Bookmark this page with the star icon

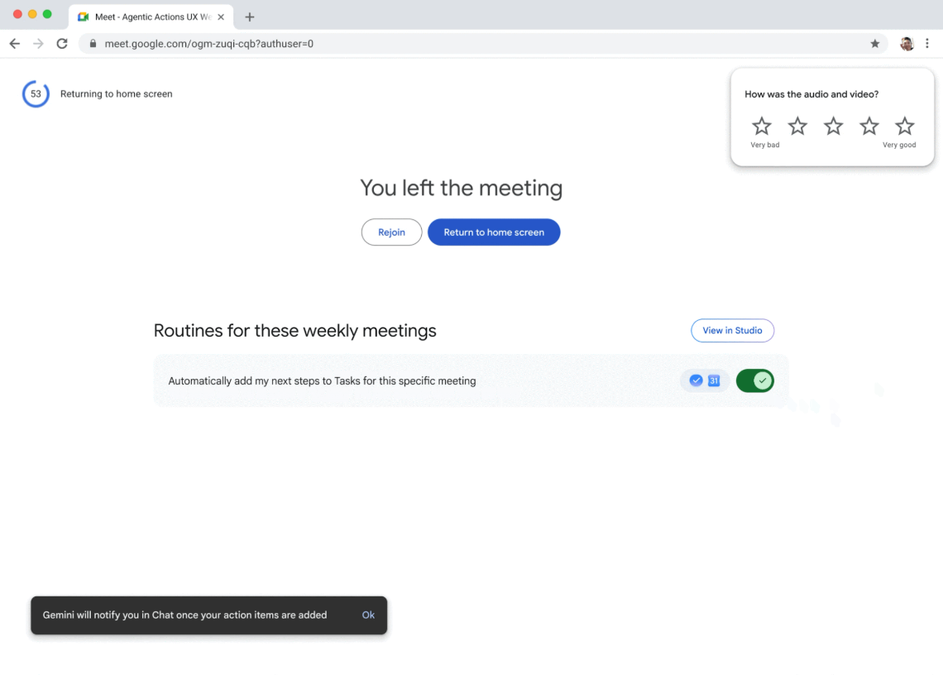[x=874, y=43]
